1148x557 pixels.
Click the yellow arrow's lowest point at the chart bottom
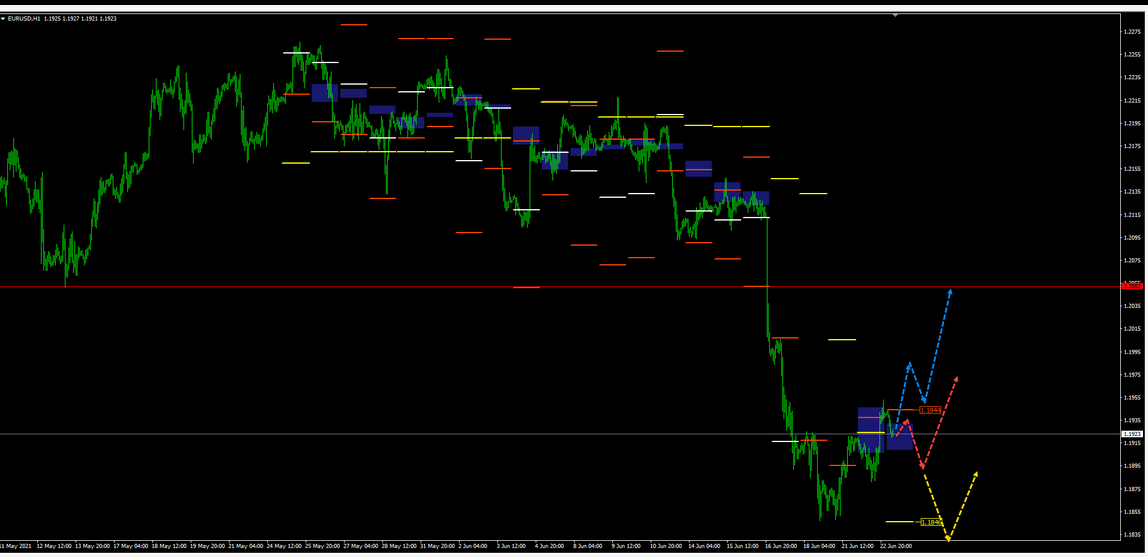pyautogui.click(x=948, y=540)
